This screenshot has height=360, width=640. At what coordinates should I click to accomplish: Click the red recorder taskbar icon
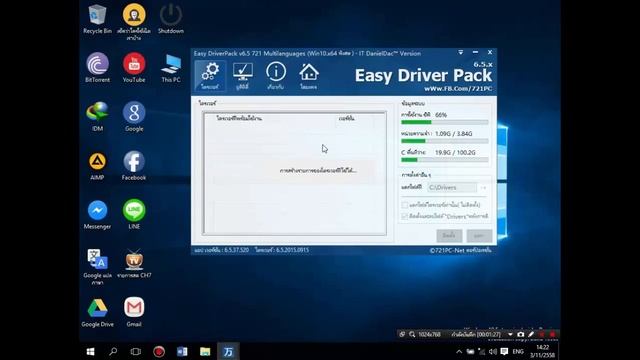(x=159, y=351)
